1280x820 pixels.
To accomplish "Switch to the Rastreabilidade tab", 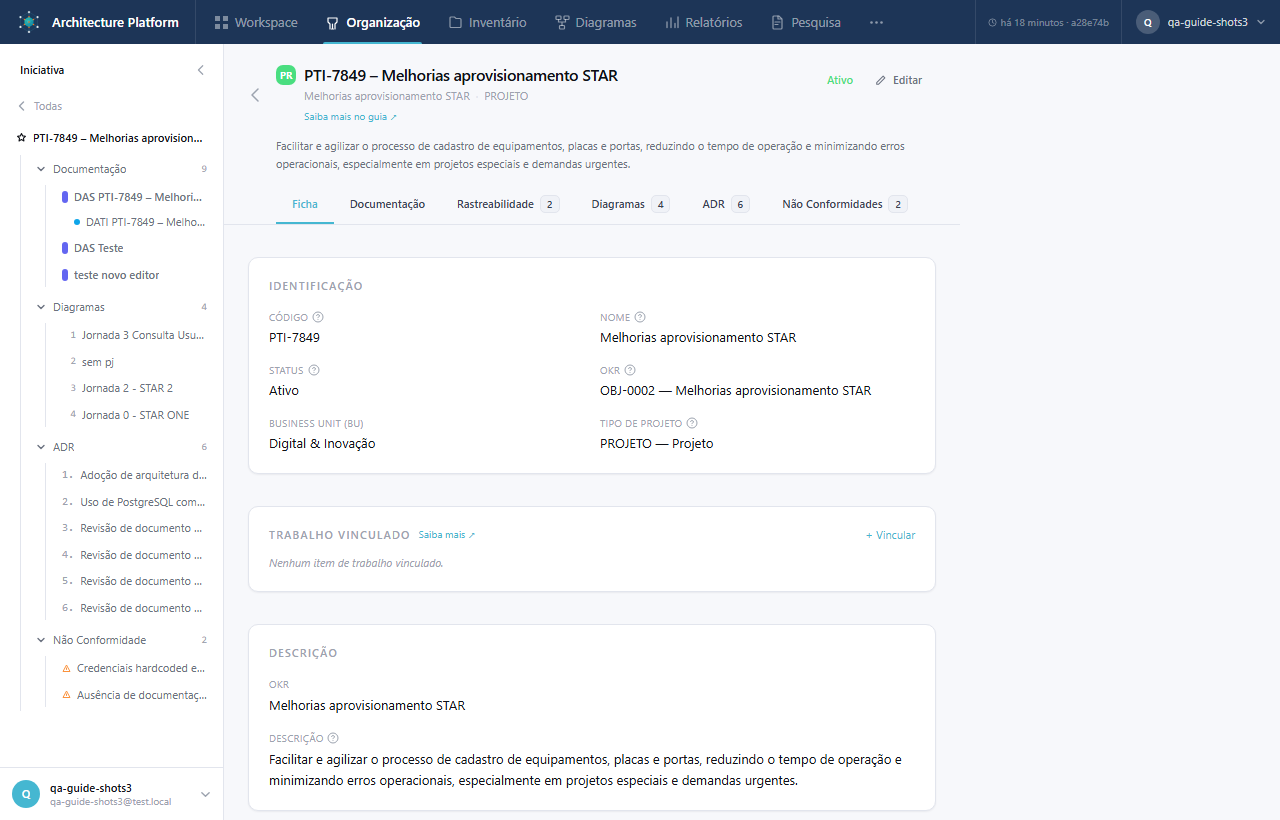I will [507, 204].
